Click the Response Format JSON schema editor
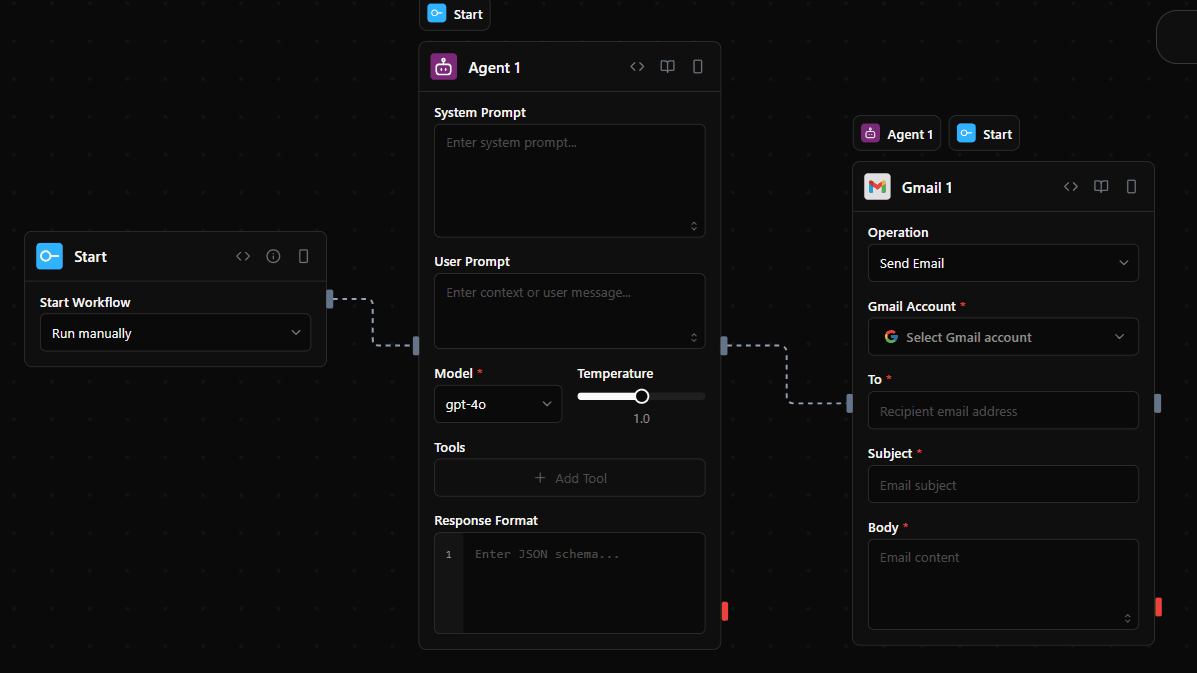The height and width of the screenshot is (673, 1197). tap(582, 583)
